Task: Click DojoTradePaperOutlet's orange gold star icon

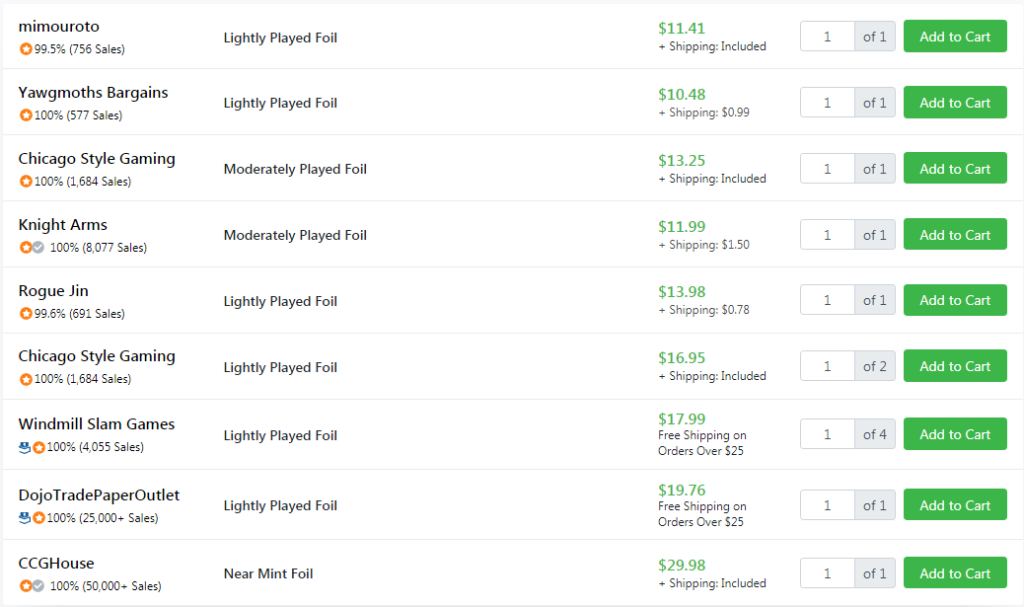Action: (x=39, y=518)
